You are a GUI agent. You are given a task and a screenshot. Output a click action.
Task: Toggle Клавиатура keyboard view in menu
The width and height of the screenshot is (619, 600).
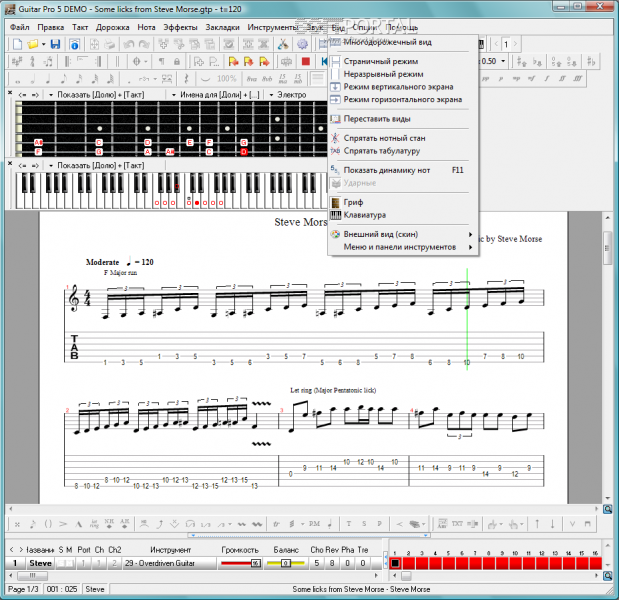pos(364,215)
